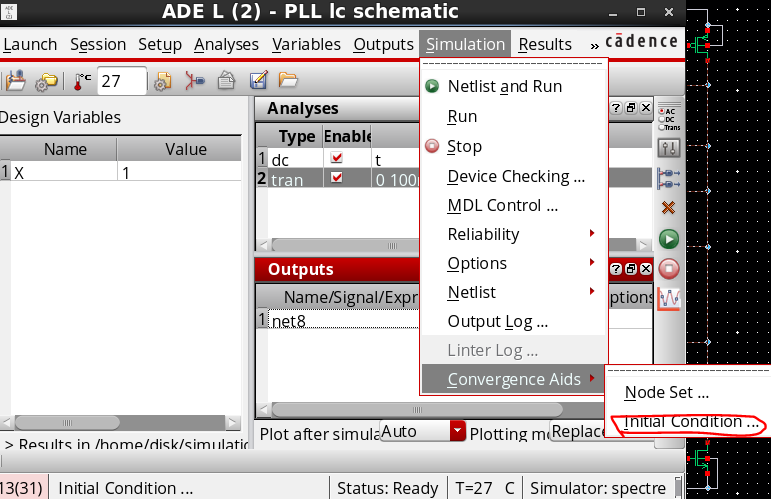Select Initial Condition from submenu
Viewport: 771px width, 499px height.
(x=688, y=422)
